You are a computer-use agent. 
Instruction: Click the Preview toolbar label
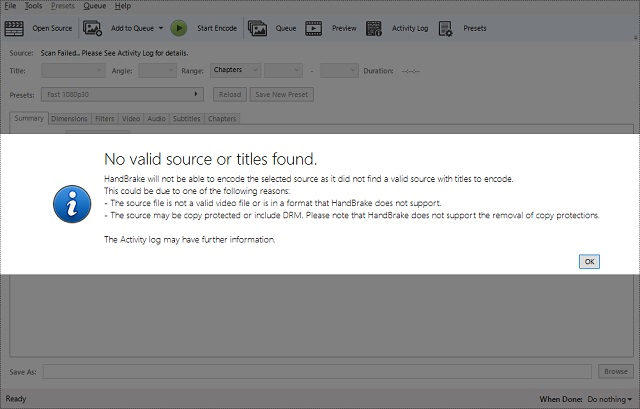tap(344, 28)
